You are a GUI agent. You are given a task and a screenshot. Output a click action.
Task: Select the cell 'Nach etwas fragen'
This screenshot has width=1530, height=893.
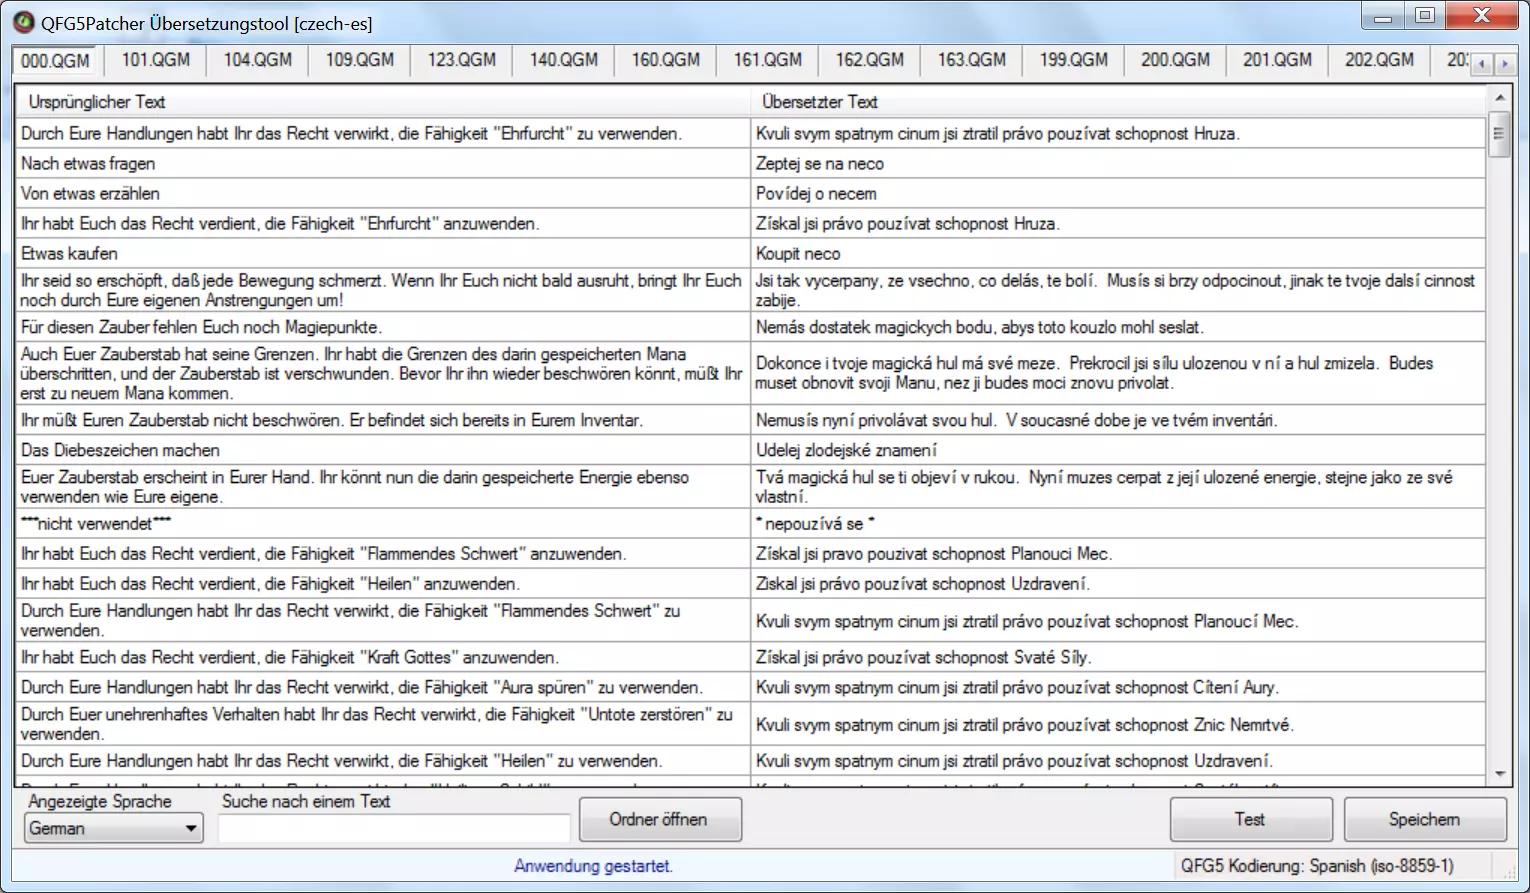coord(383,163)
